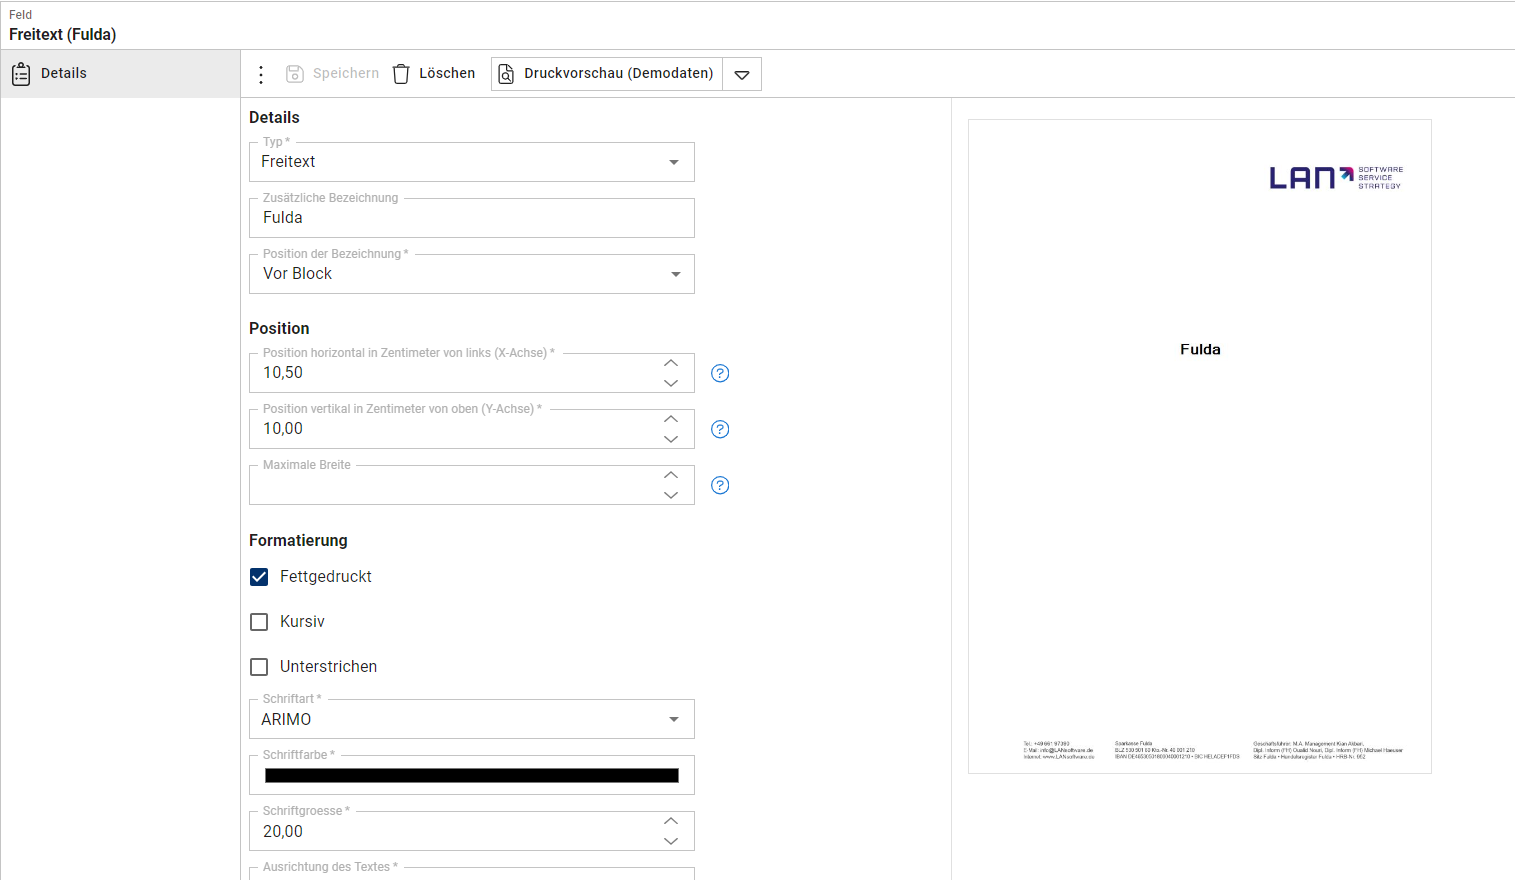Increase the Maximale Breite value

pos(671,475)
